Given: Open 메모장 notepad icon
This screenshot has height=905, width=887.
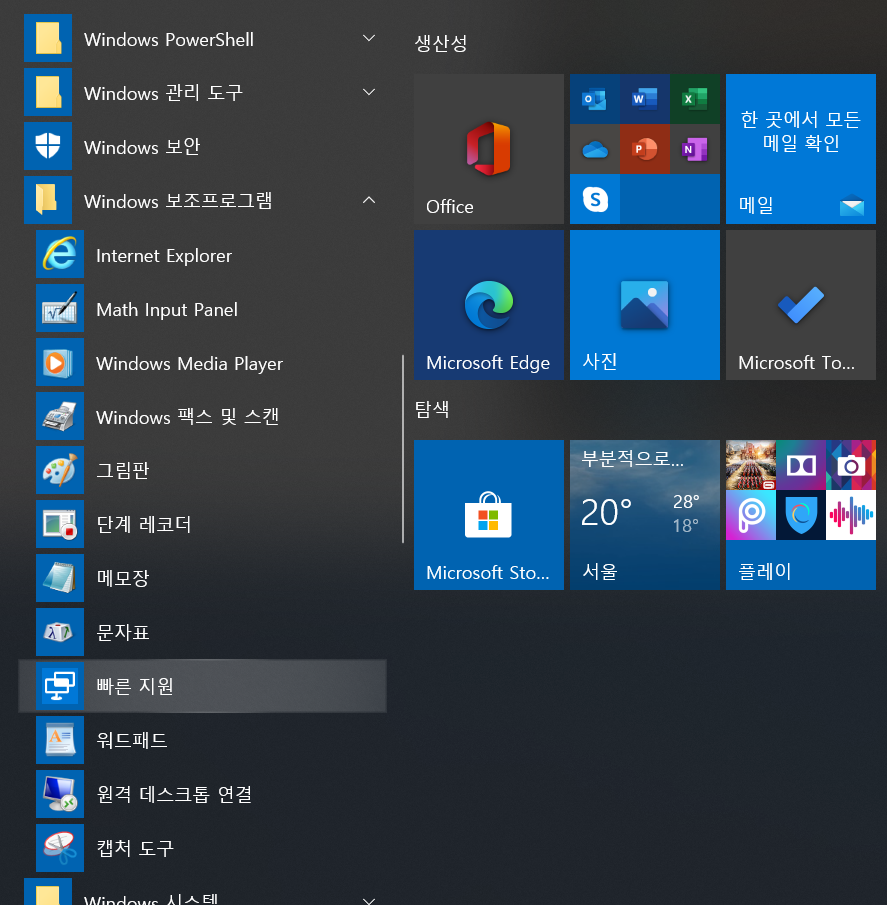Looking at the screenshot, I should tap(59, 578).
